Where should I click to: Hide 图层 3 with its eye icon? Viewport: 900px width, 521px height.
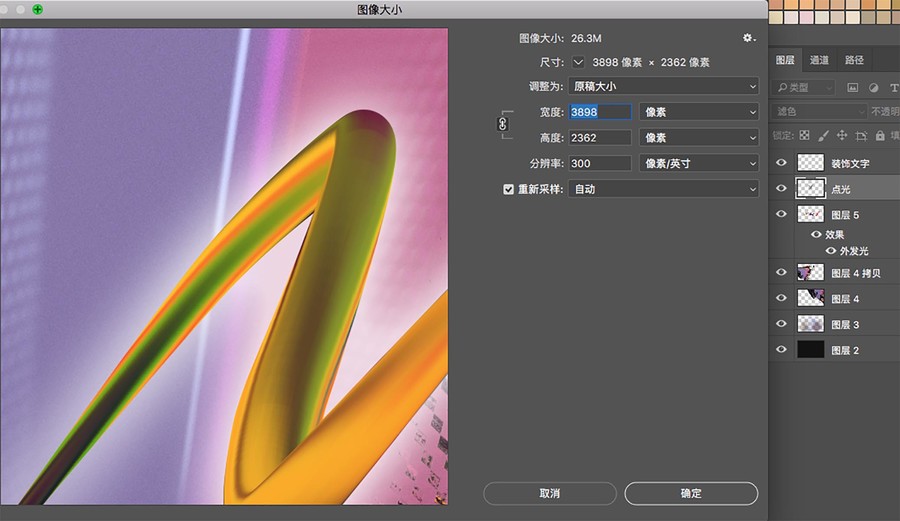point(781,324)
